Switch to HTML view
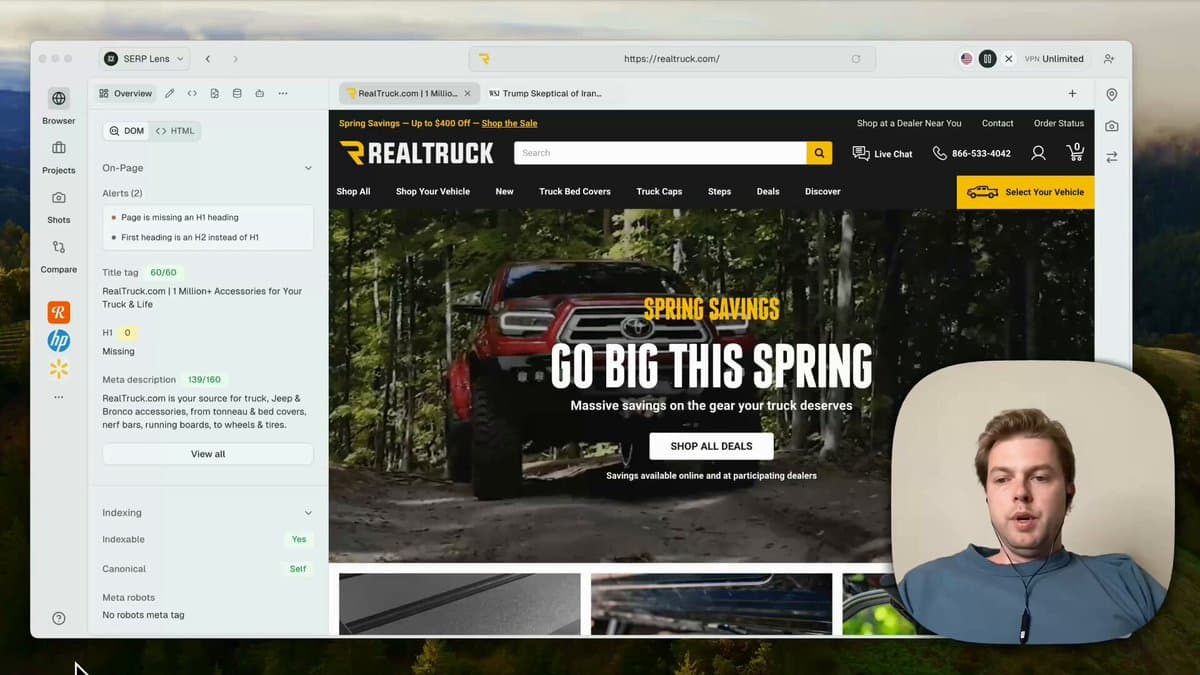 pos(175,131)
